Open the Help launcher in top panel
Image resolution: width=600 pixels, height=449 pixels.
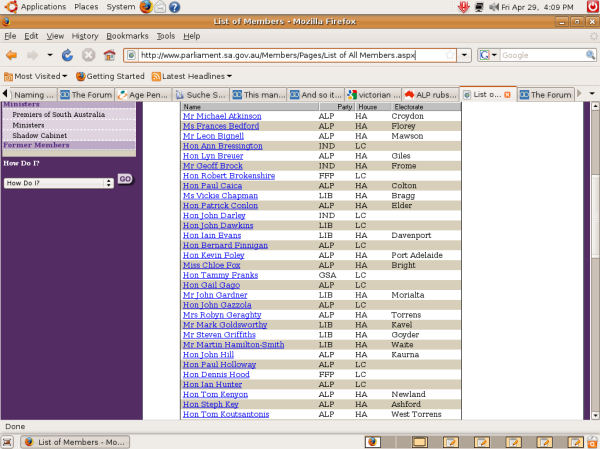point(174,7)
